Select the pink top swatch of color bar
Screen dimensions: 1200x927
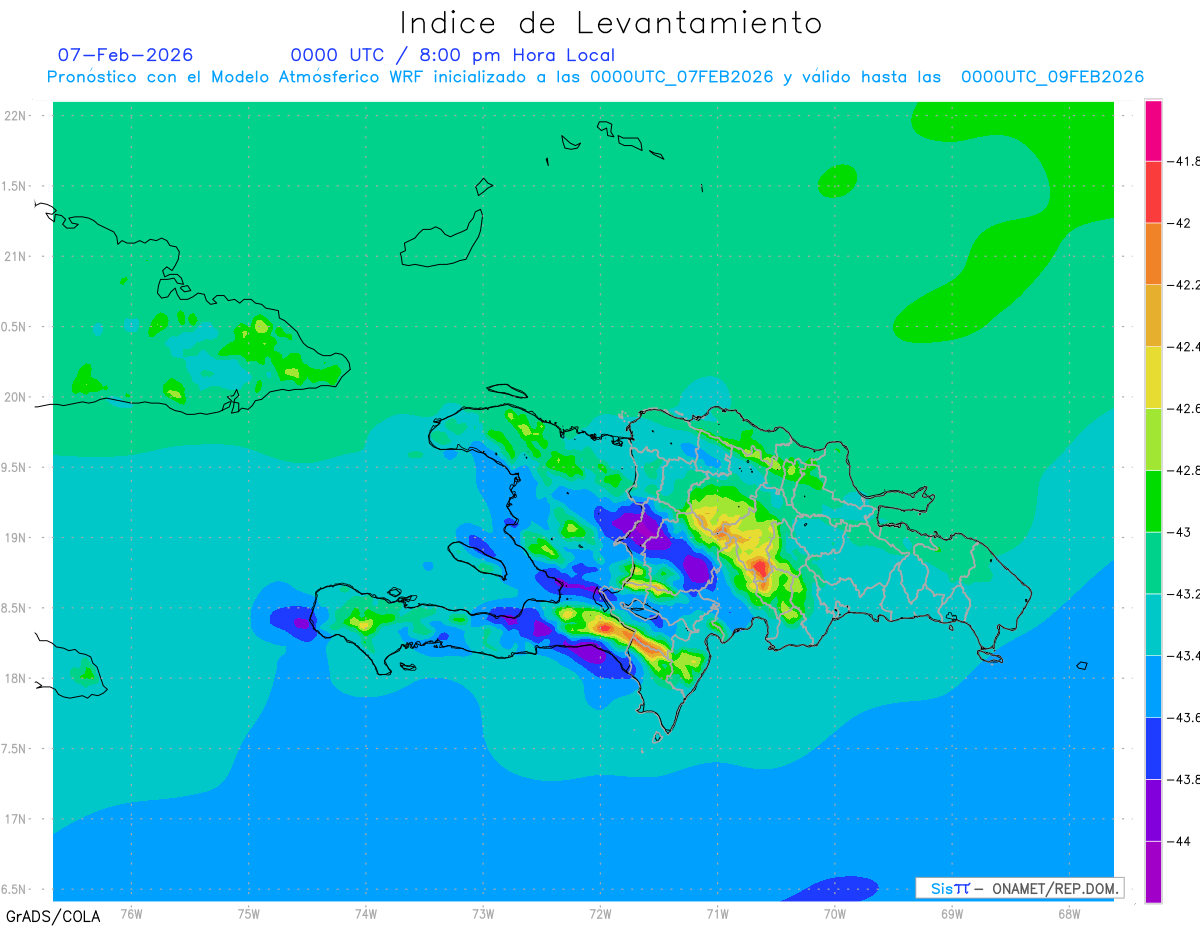click(x=1153, y=130)
